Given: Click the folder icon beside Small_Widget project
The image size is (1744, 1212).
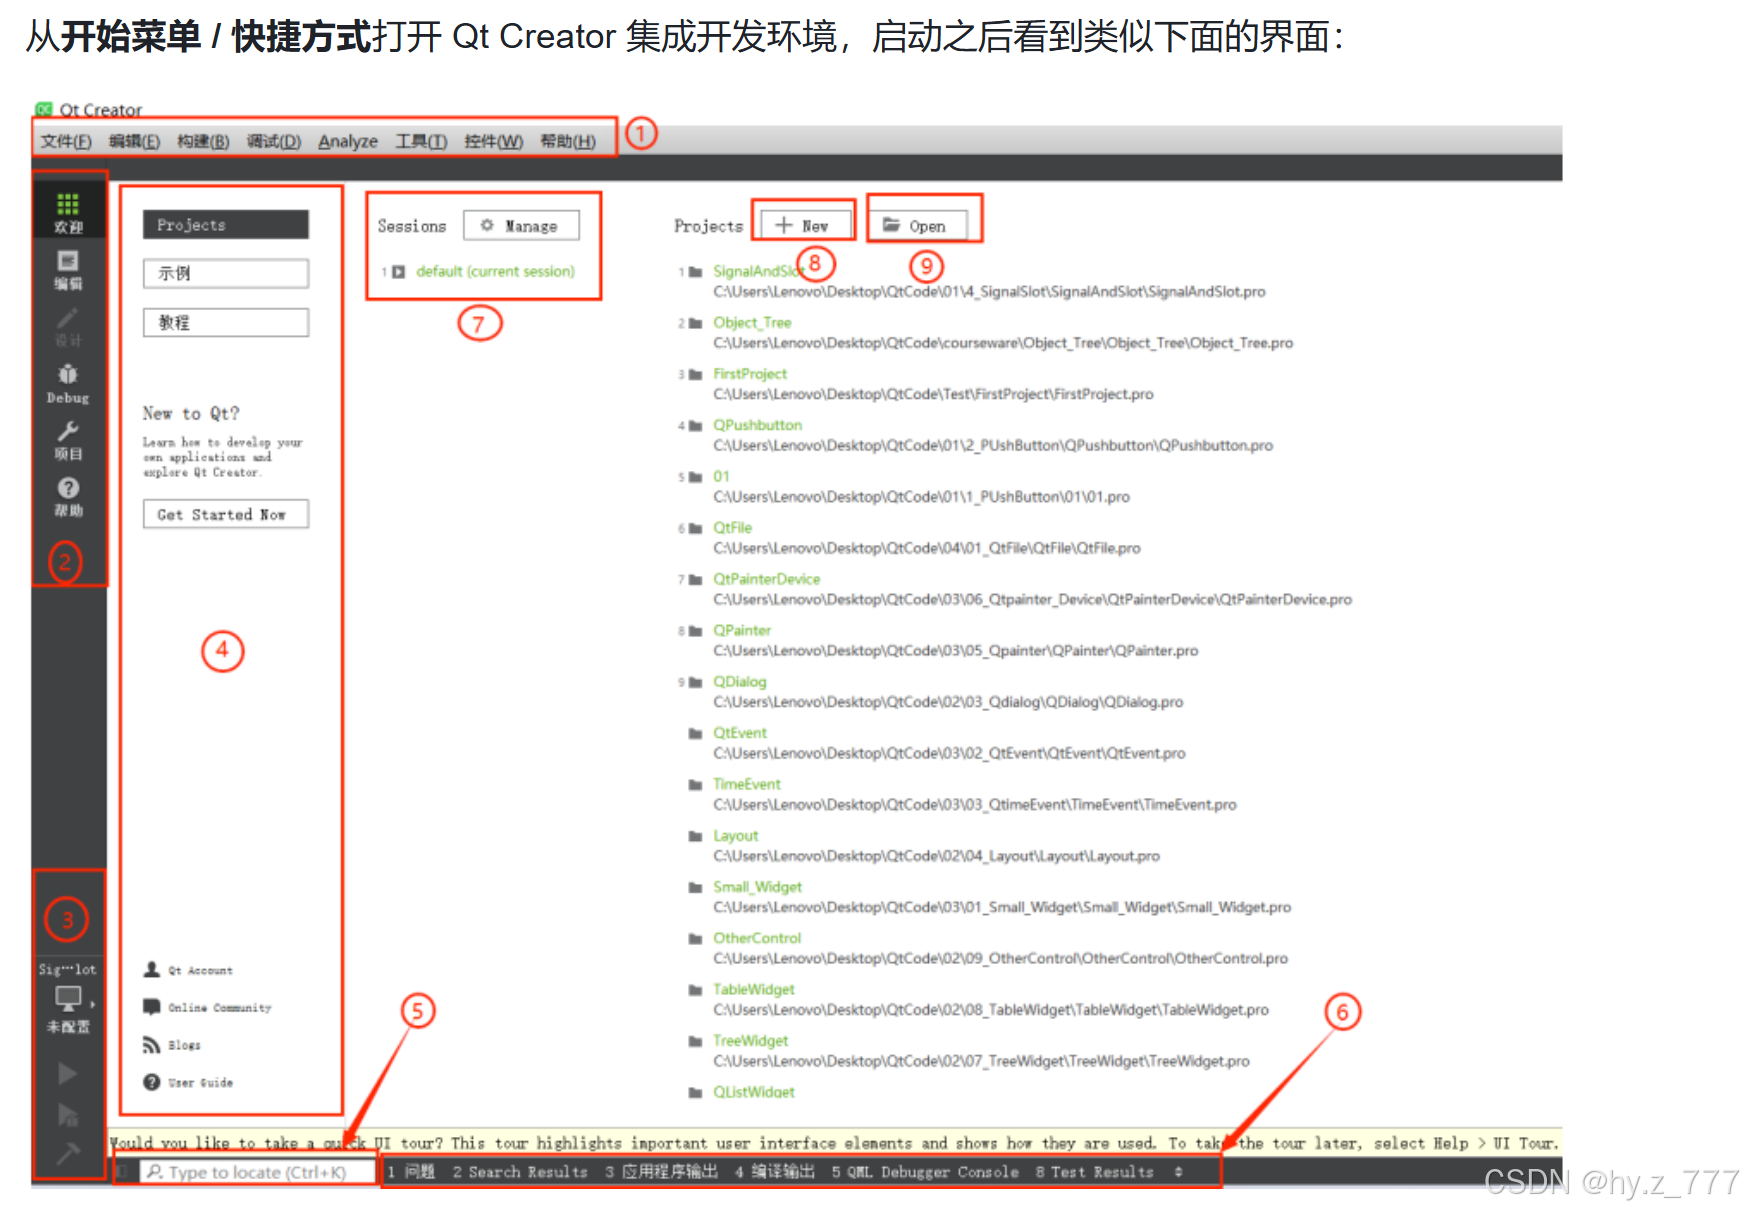Looking at the screenshot, I should click(696, 887).
